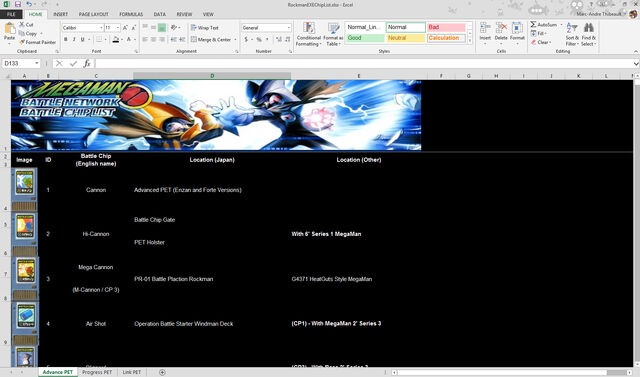Screen dimensions: 640x377
Task: Align text to the left
Action: pos(145,40)
